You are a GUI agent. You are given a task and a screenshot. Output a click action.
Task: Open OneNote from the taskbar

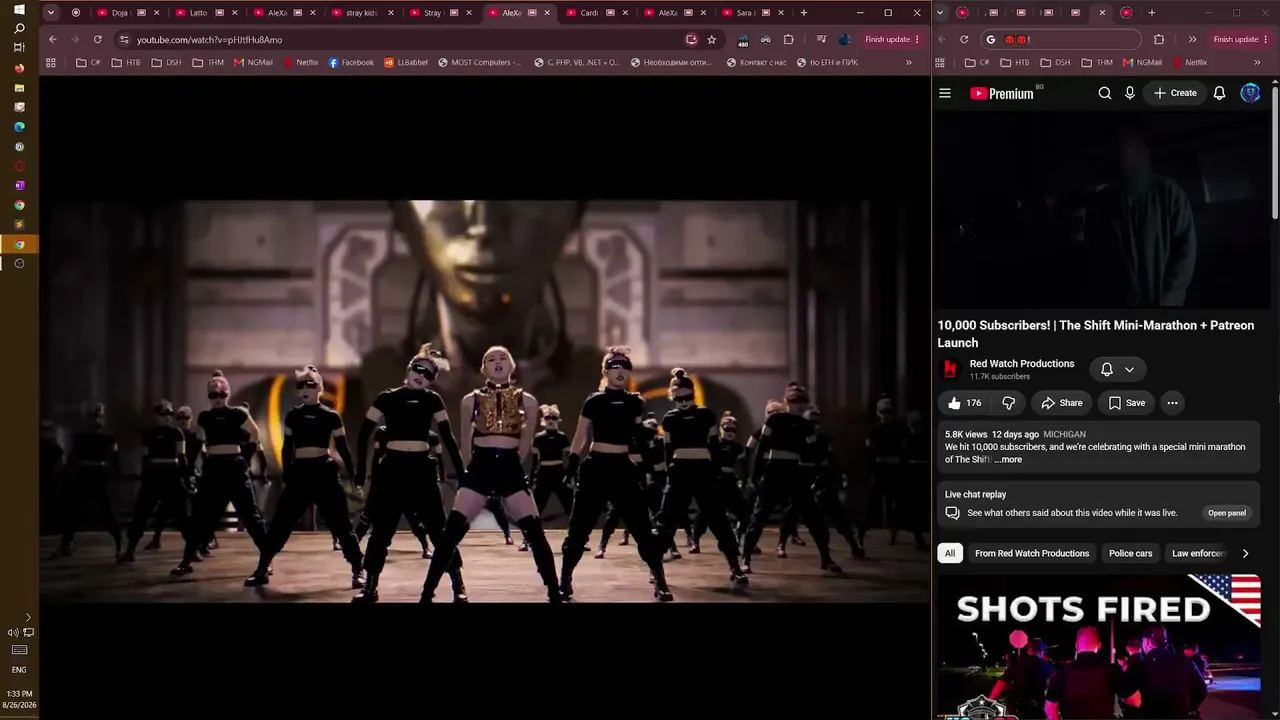(x=19, y=185)
